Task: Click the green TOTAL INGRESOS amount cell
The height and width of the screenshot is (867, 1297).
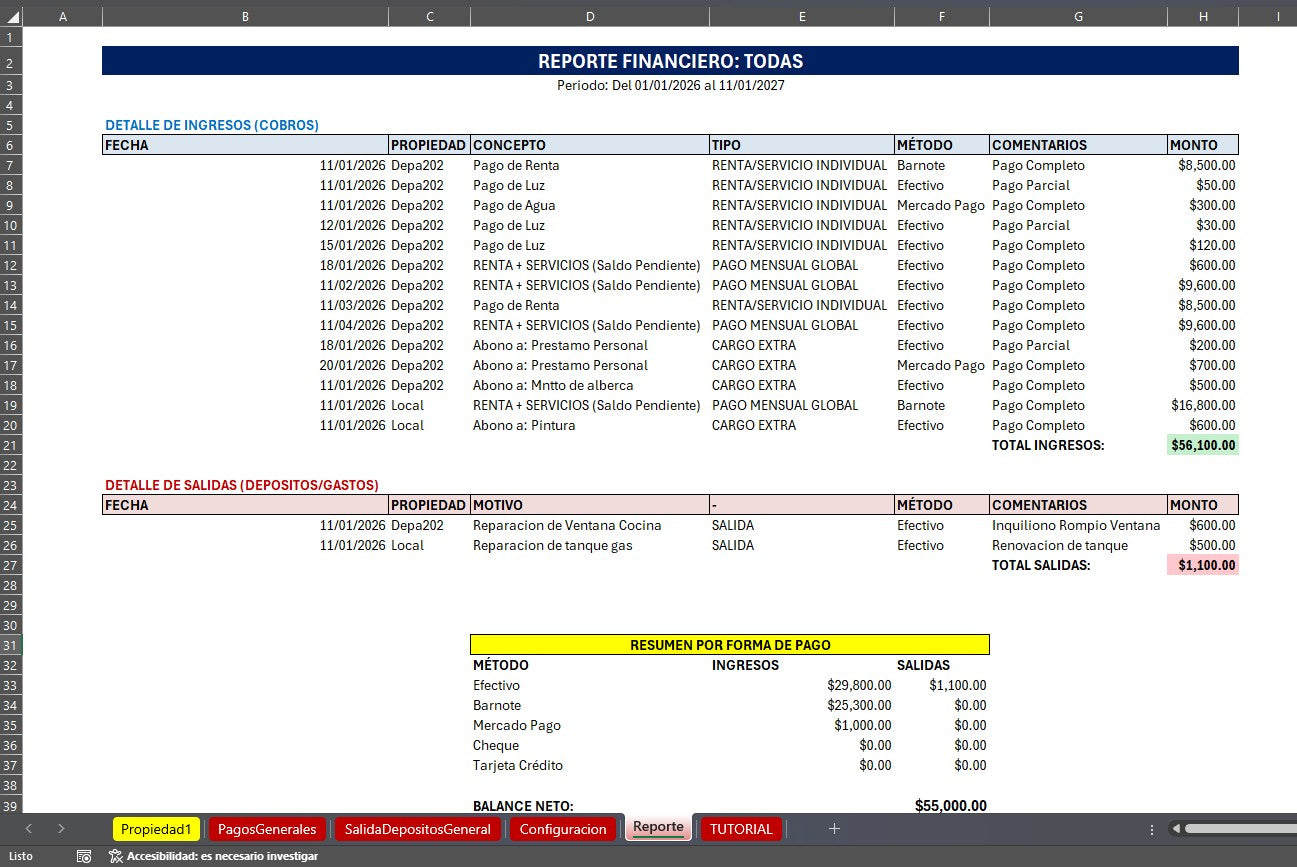Action: pyautogui.click(x=1202, y=445)
